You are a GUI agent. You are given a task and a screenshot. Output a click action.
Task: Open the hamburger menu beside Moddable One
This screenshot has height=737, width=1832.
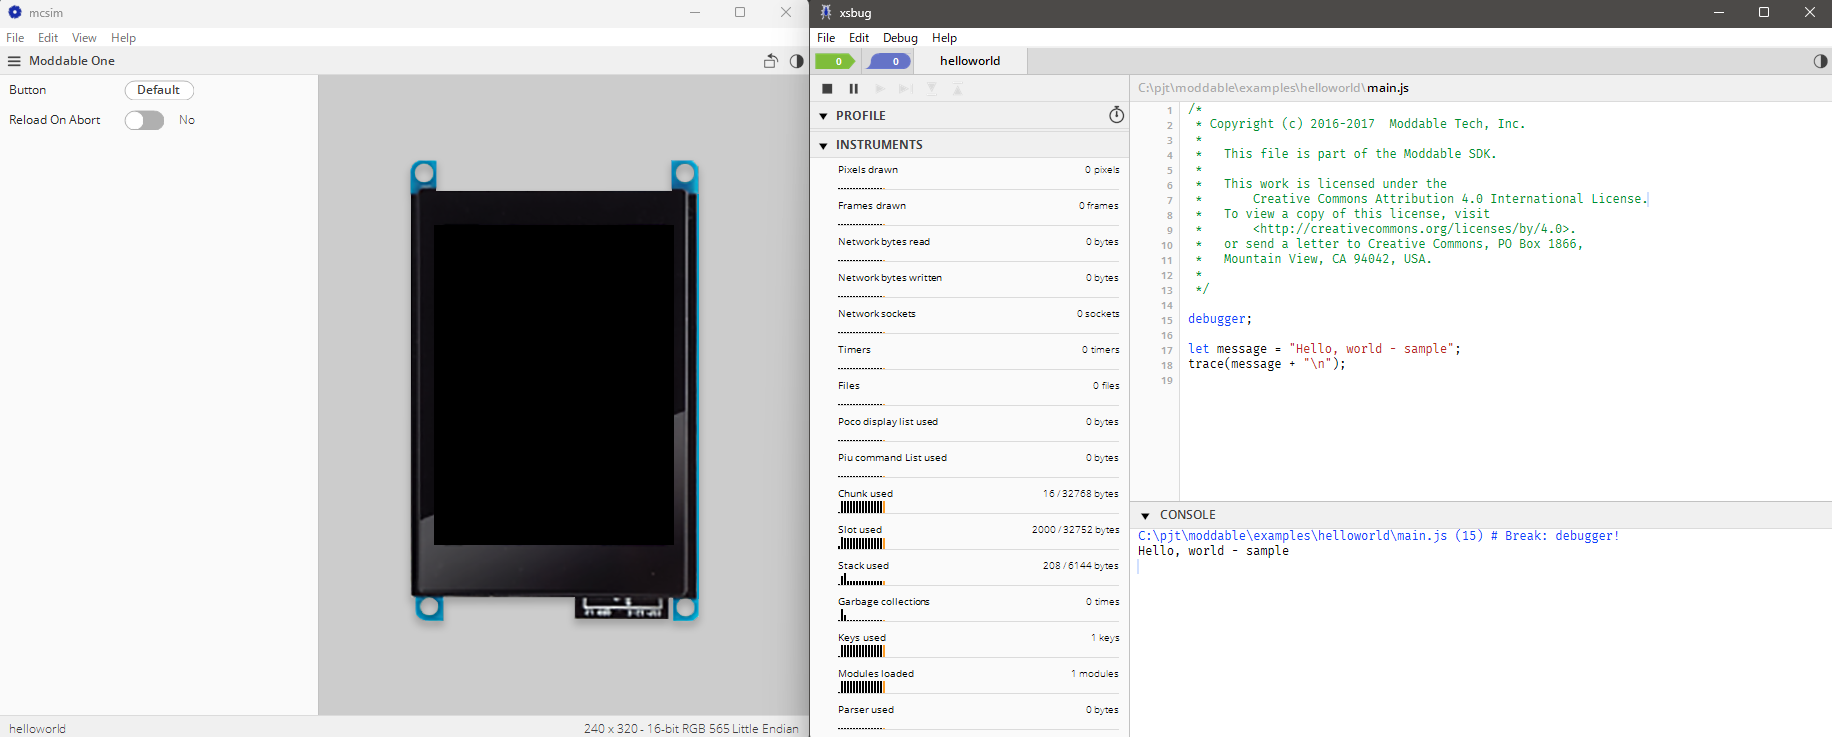coord(14,61)
